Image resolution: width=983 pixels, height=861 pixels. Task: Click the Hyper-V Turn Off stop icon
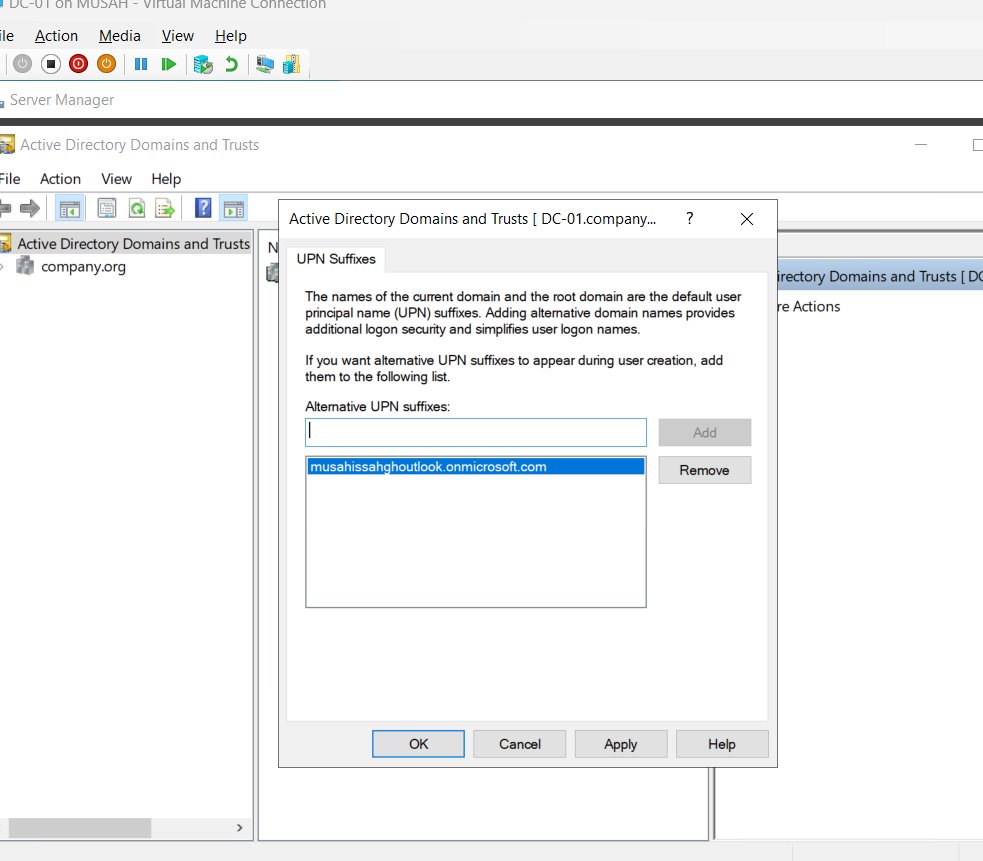(51, 64)
